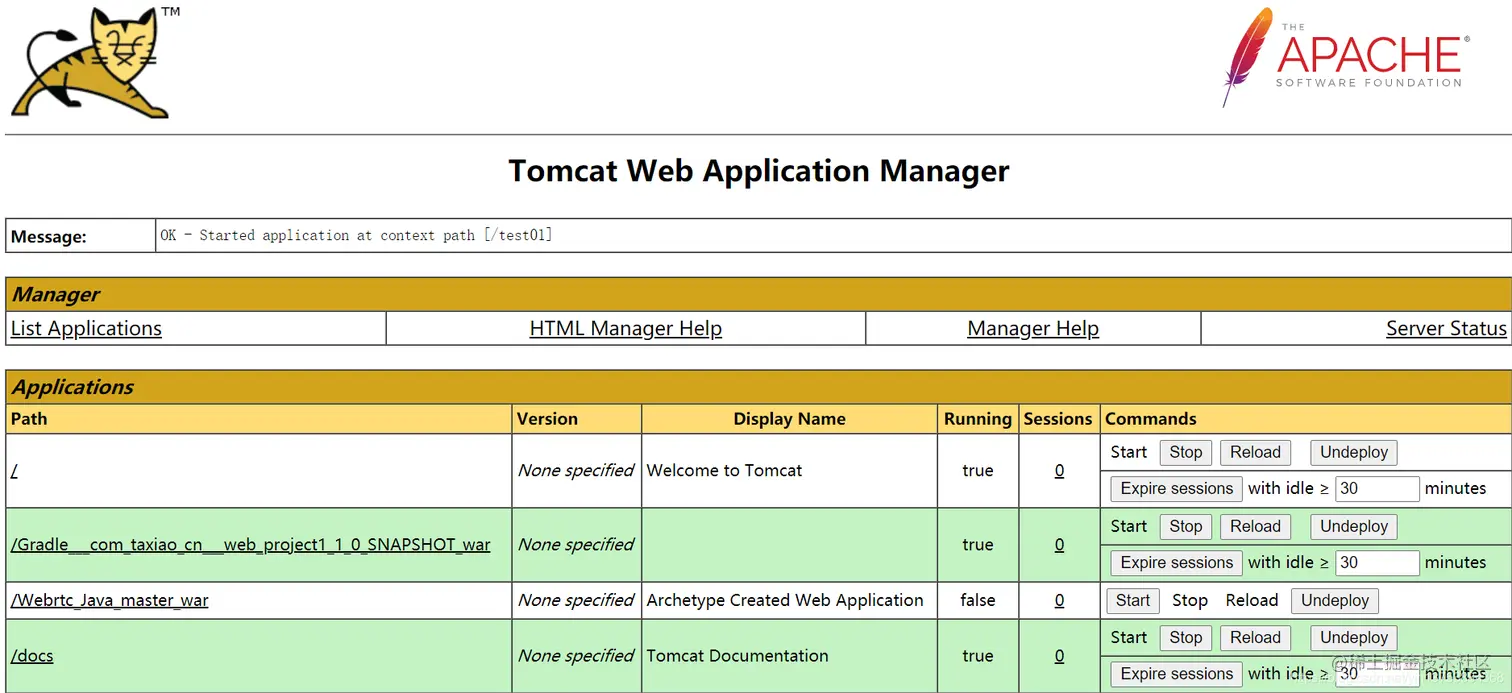This screenshot has width=1512, height=693.
Task: Click sessions count 0 for Webrtc_Java_master_war
Action: (1059, 600)
